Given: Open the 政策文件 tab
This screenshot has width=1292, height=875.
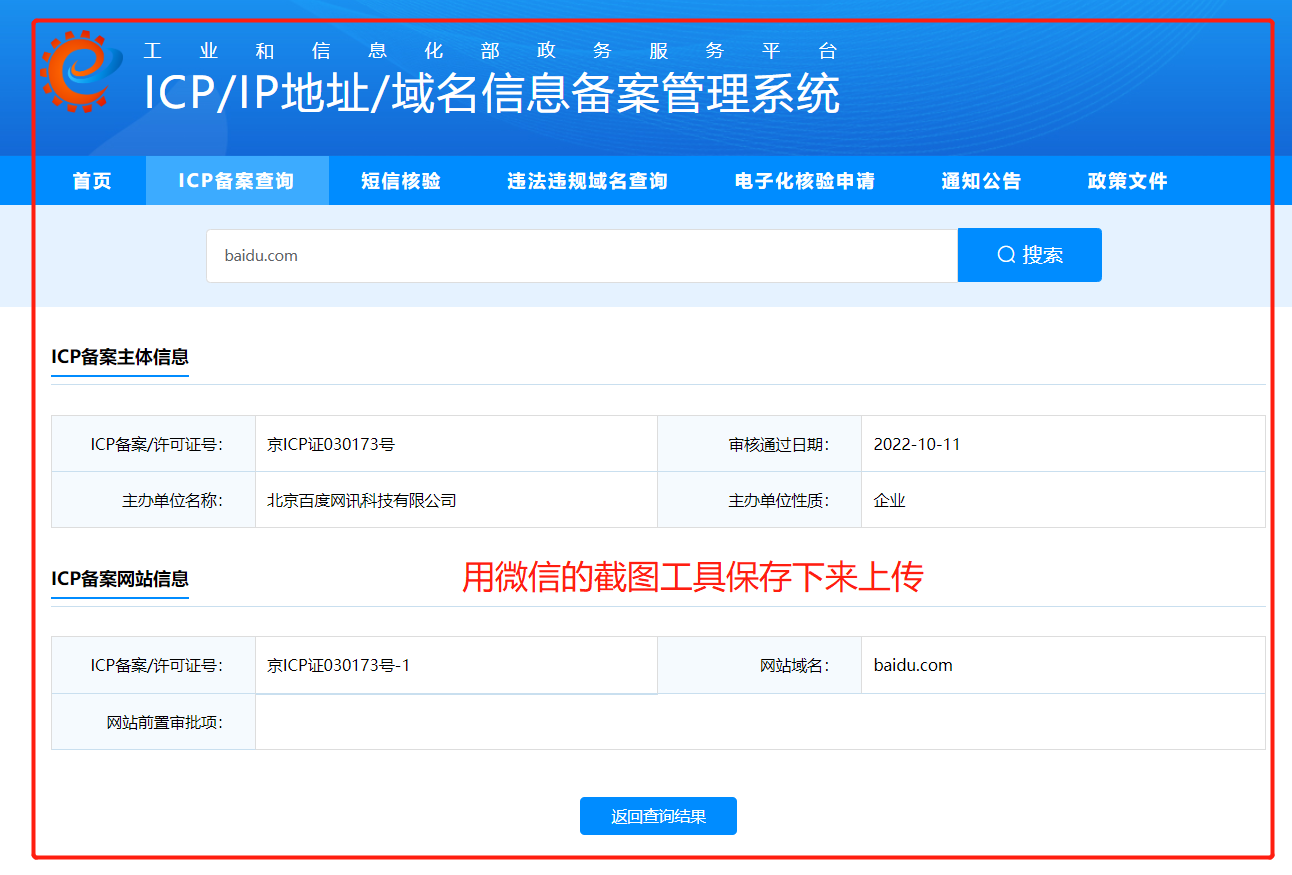Looking at the screenshot, I should click(1128, 181).
